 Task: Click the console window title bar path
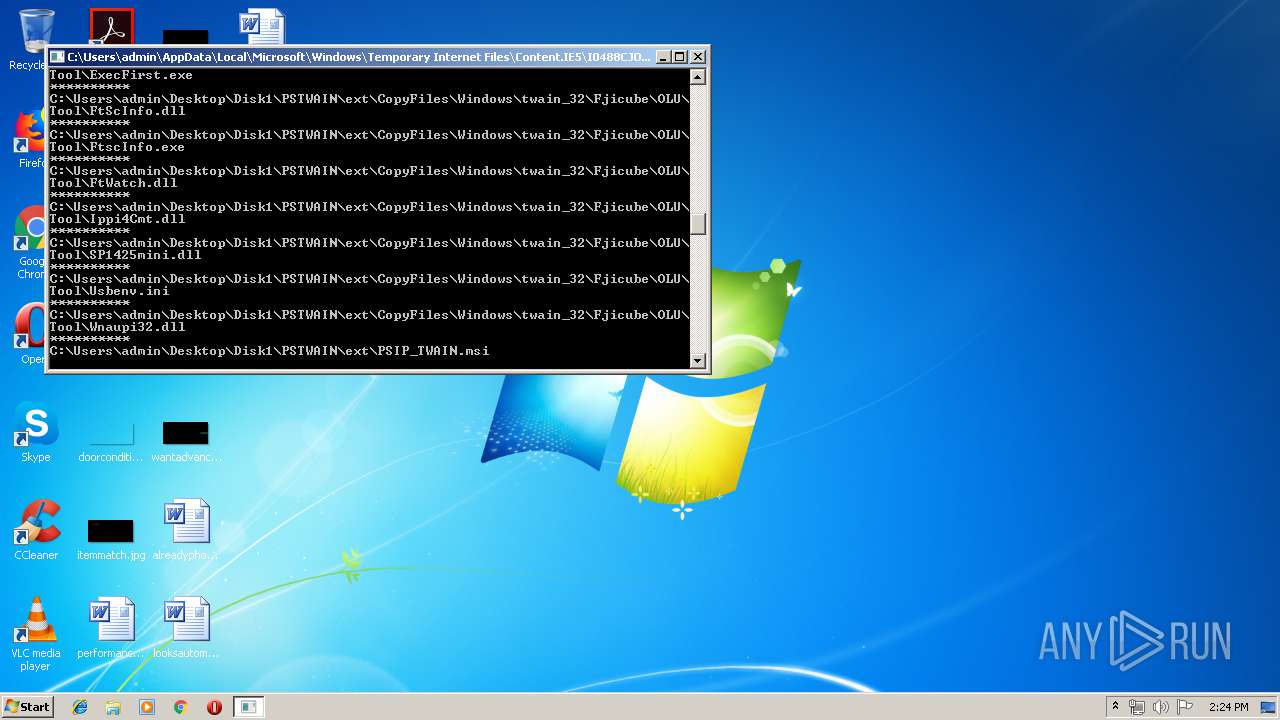[x=359, y=57]
